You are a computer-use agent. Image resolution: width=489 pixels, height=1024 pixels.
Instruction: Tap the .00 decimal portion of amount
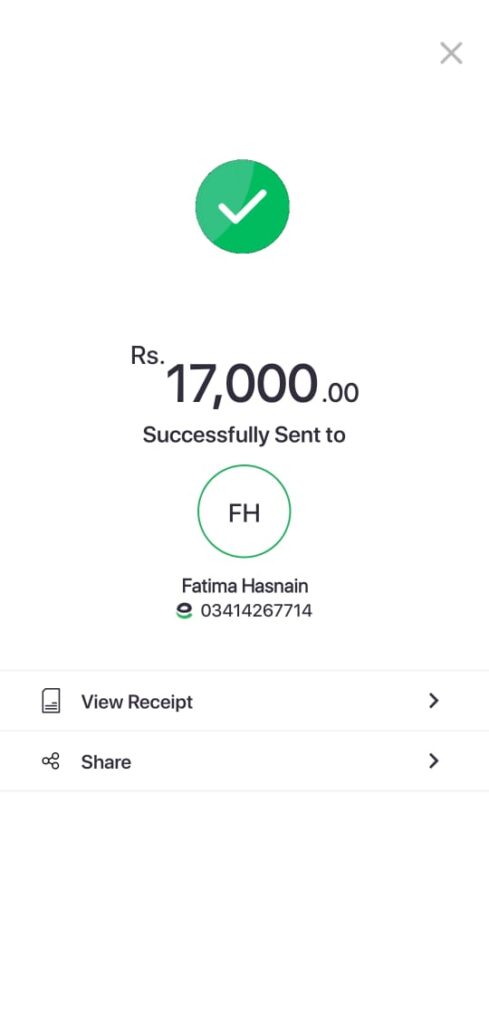pyautogui.click(x=339, y=393)
